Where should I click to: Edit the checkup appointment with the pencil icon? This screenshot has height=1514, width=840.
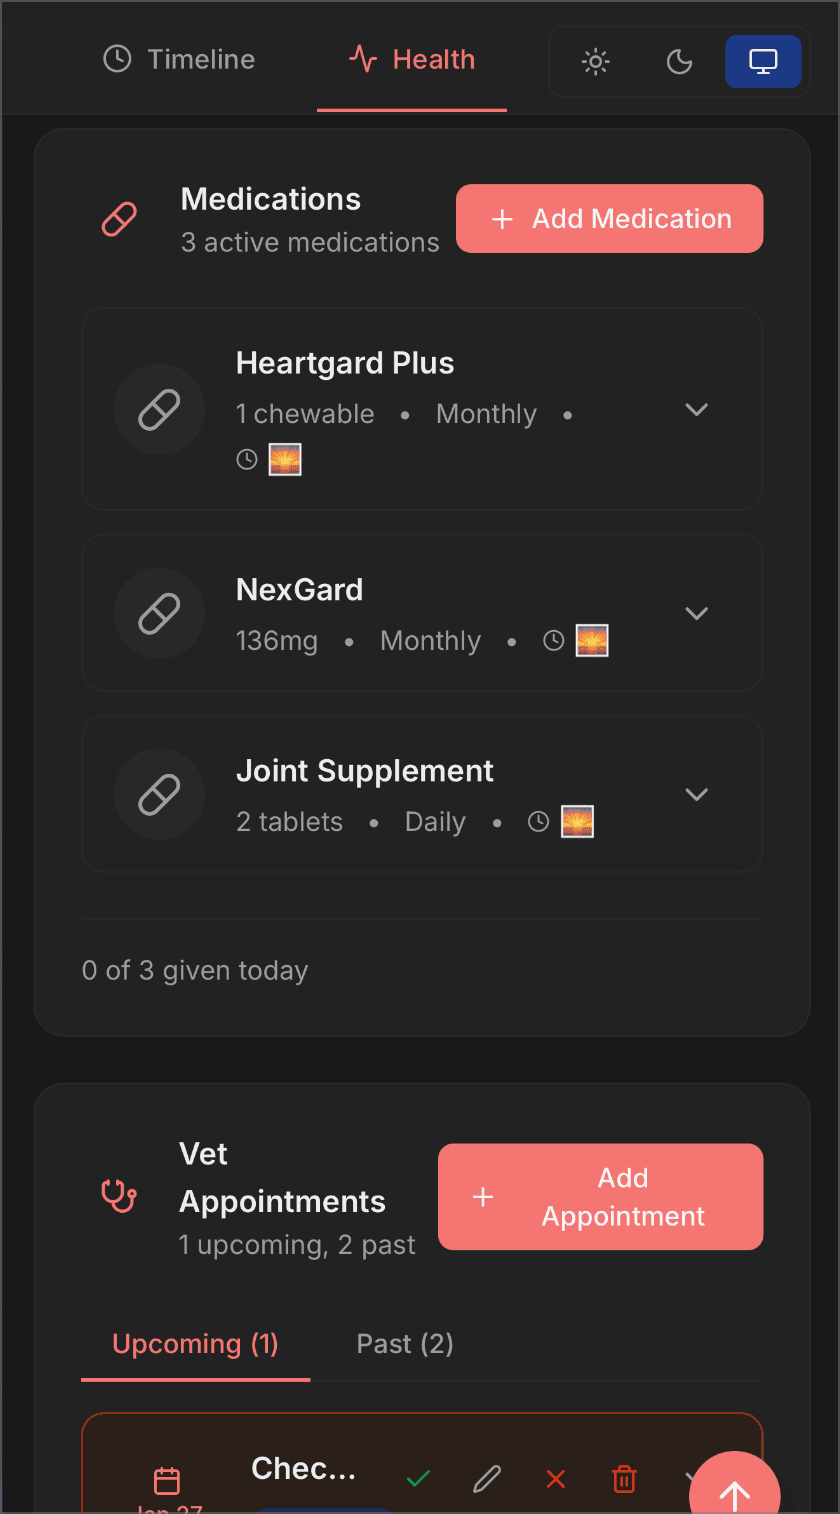(x=487, y=1480)
